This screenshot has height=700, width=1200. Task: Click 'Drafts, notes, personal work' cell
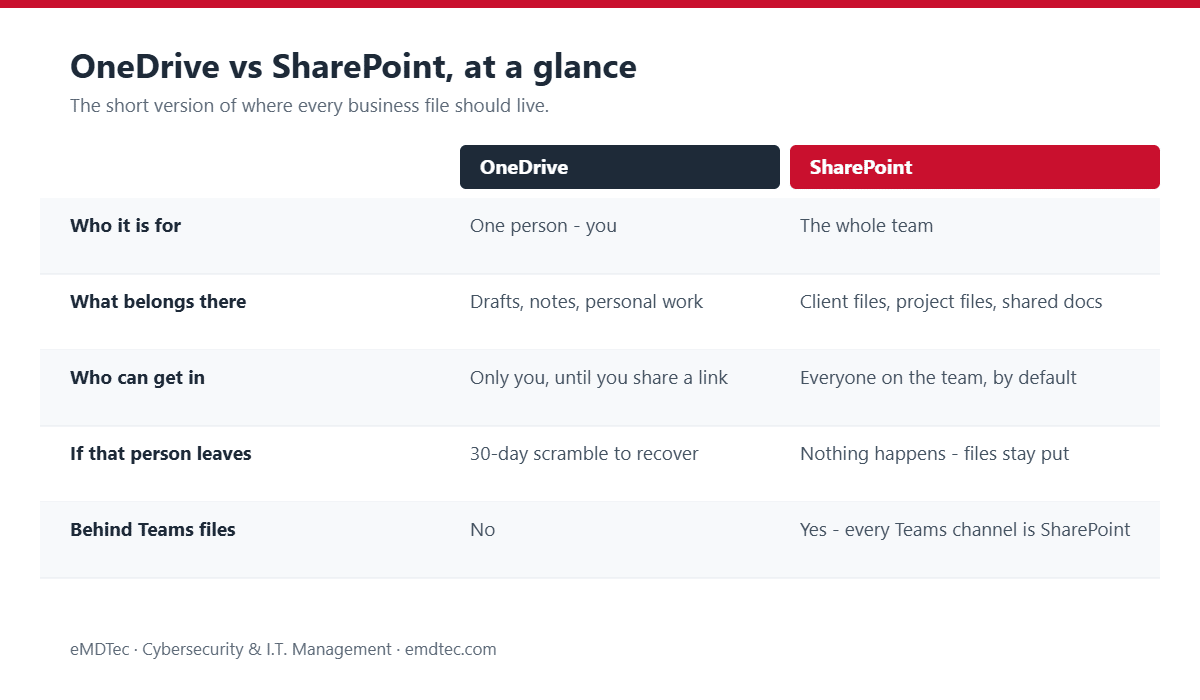click(586, 302)
